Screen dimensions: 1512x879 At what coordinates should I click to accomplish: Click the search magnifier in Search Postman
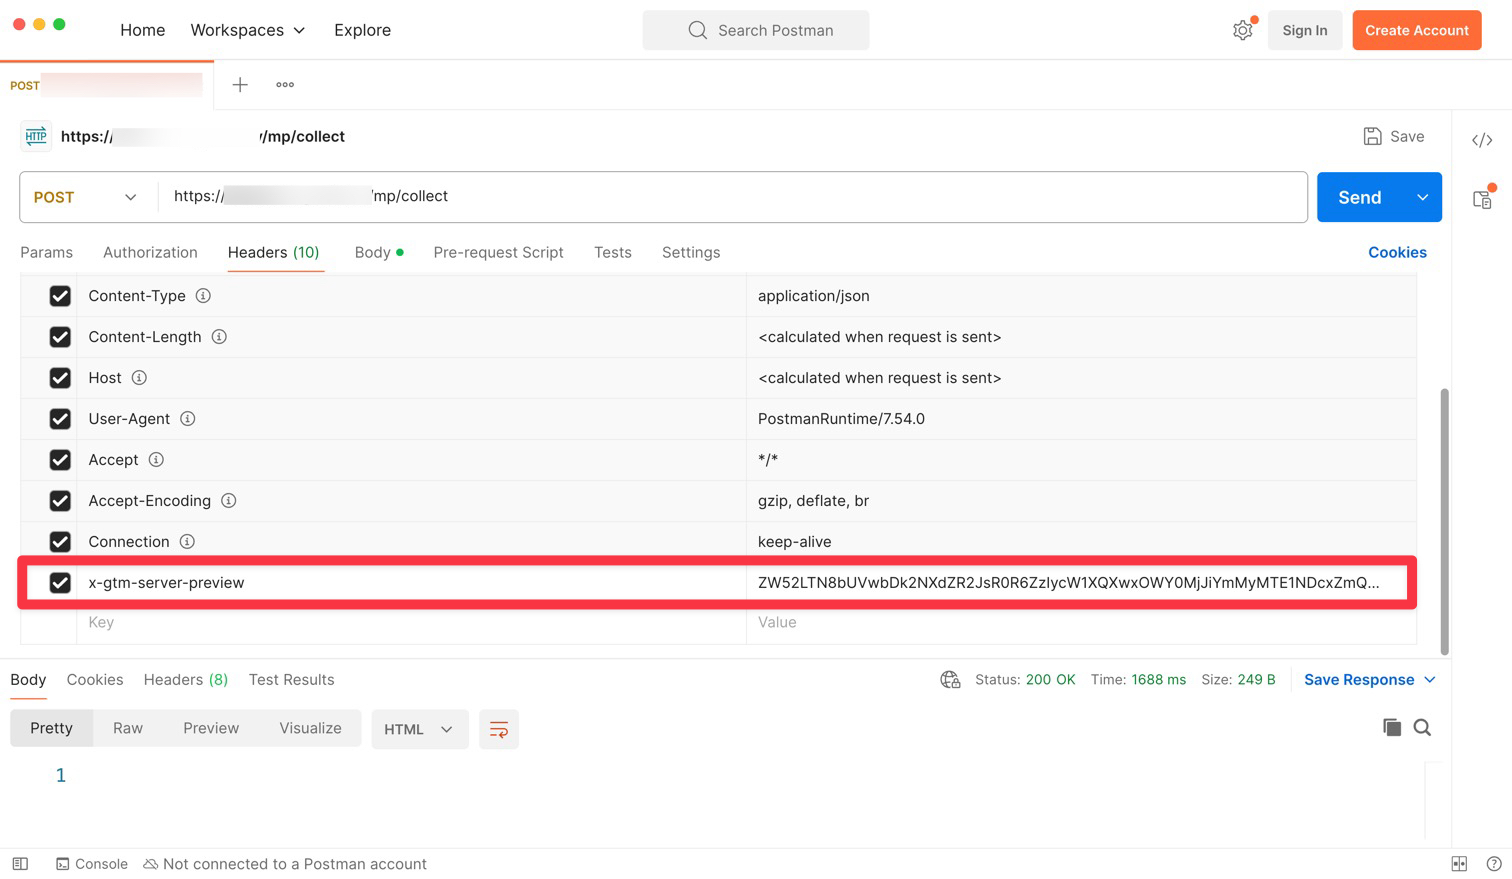[697, 30]
